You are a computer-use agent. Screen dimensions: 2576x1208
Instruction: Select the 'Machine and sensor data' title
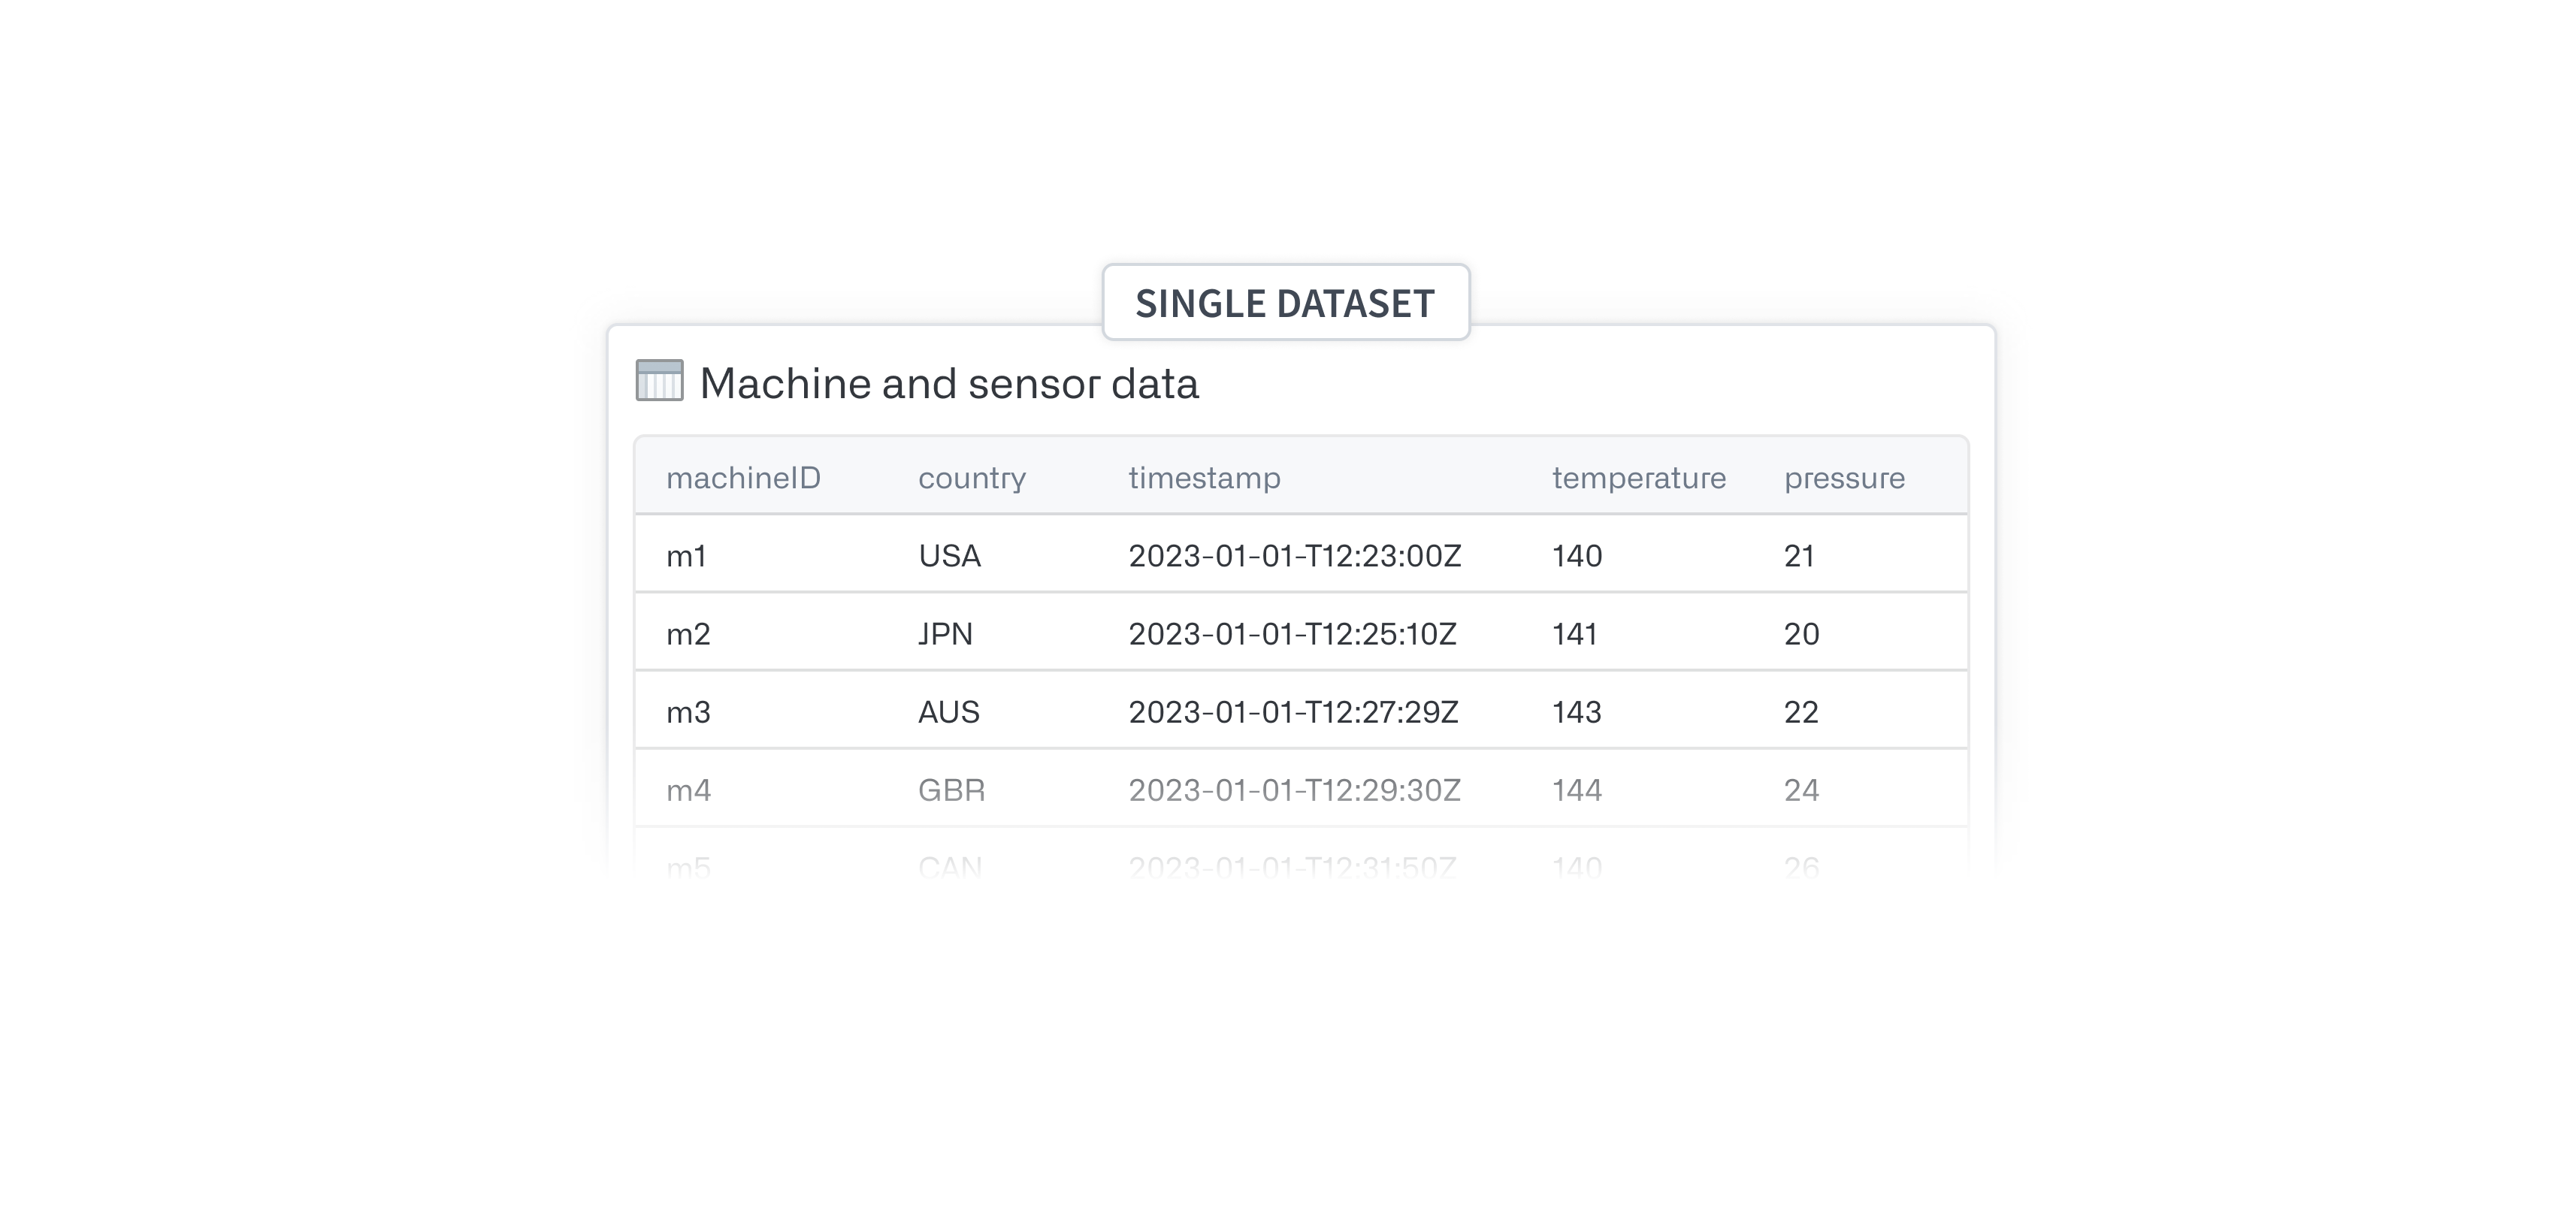tap(949, 383)
